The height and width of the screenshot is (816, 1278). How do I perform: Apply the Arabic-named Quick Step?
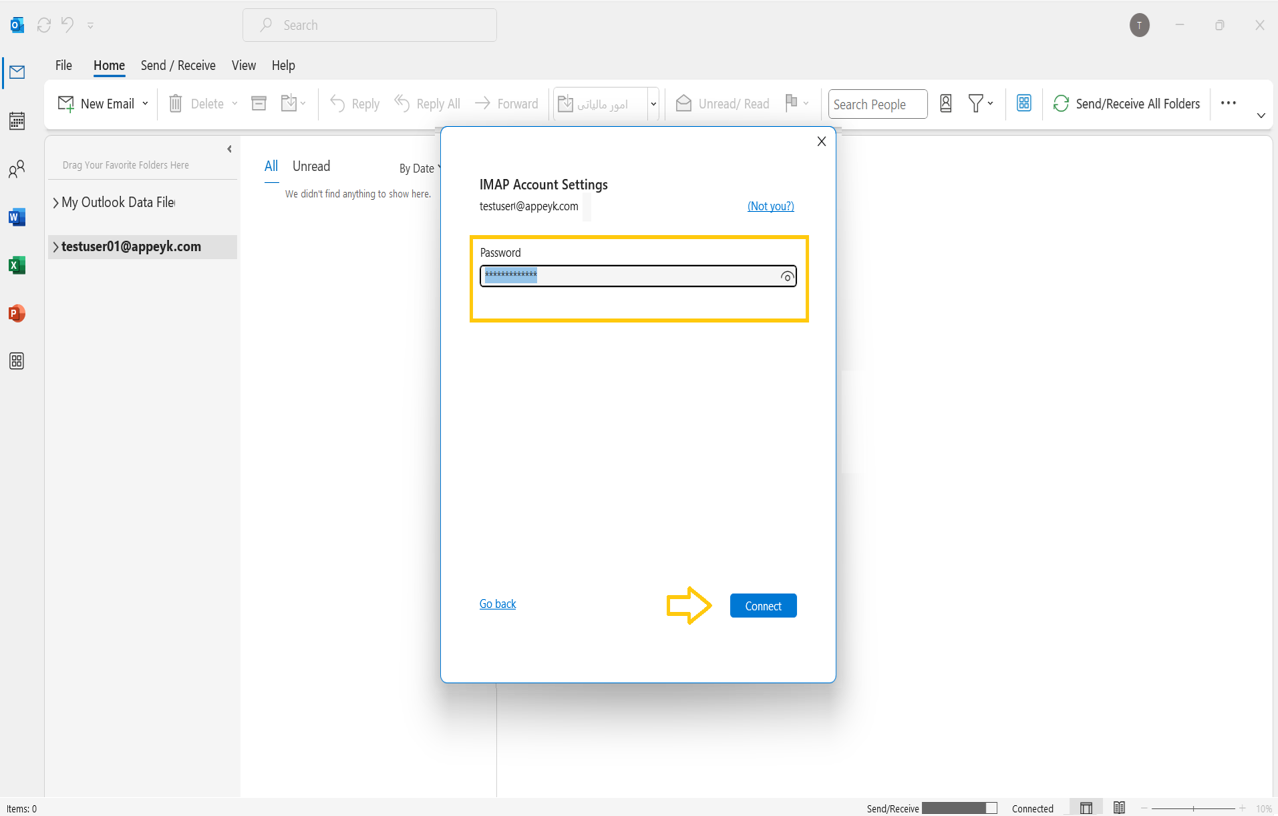click(600, 104)
